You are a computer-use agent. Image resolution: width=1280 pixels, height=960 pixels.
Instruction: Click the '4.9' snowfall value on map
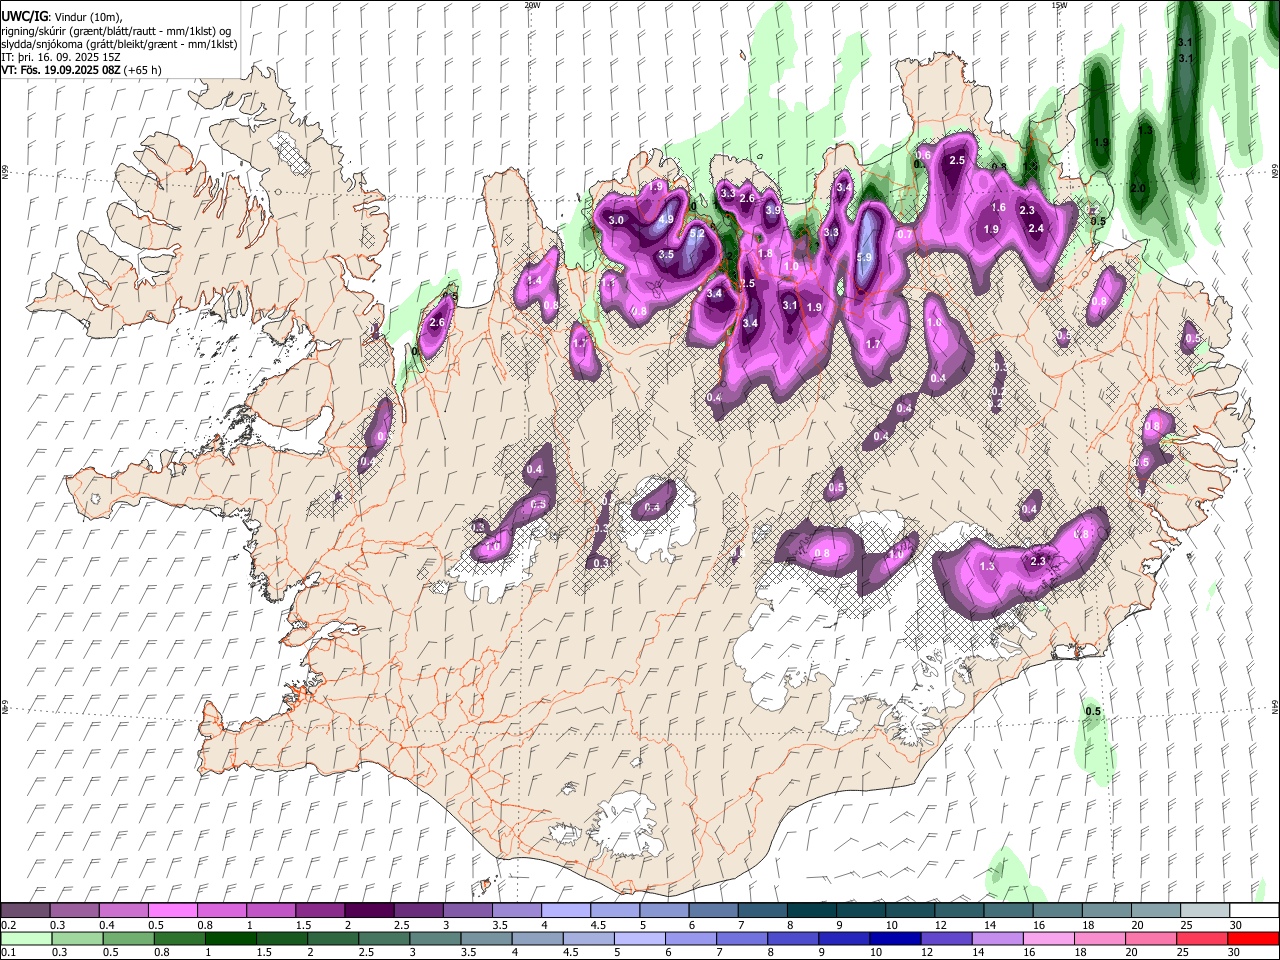(x=666, y=219)
